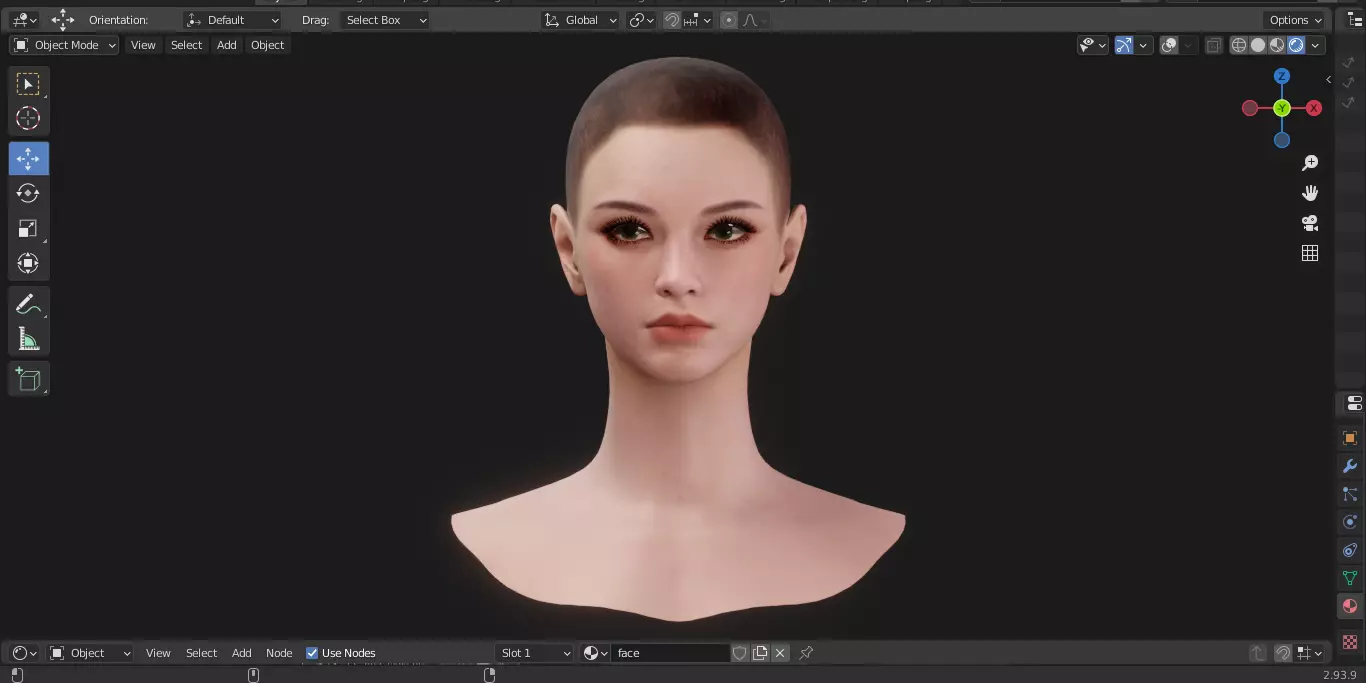The width and height of the screenshot is (1366, 683).
Task: Open the Texture checker properties tab
Action: pos(1350,641)
